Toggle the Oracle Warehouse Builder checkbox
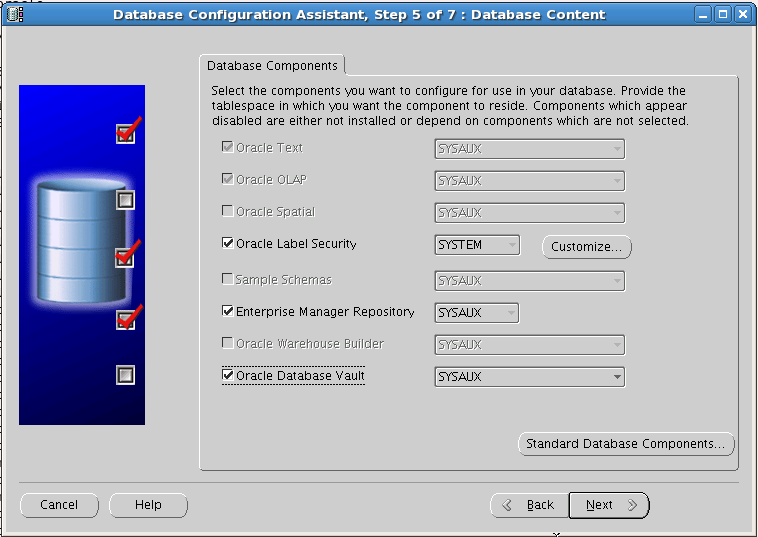This screenshot has height=537, width=758. pyautogui.click(x=227, y=343)
